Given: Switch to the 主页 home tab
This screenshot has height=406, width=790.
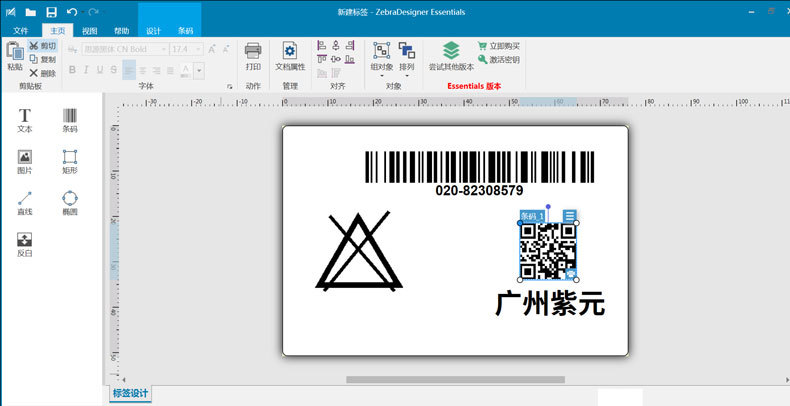Looking at the screenshot, I should (57, 30).
